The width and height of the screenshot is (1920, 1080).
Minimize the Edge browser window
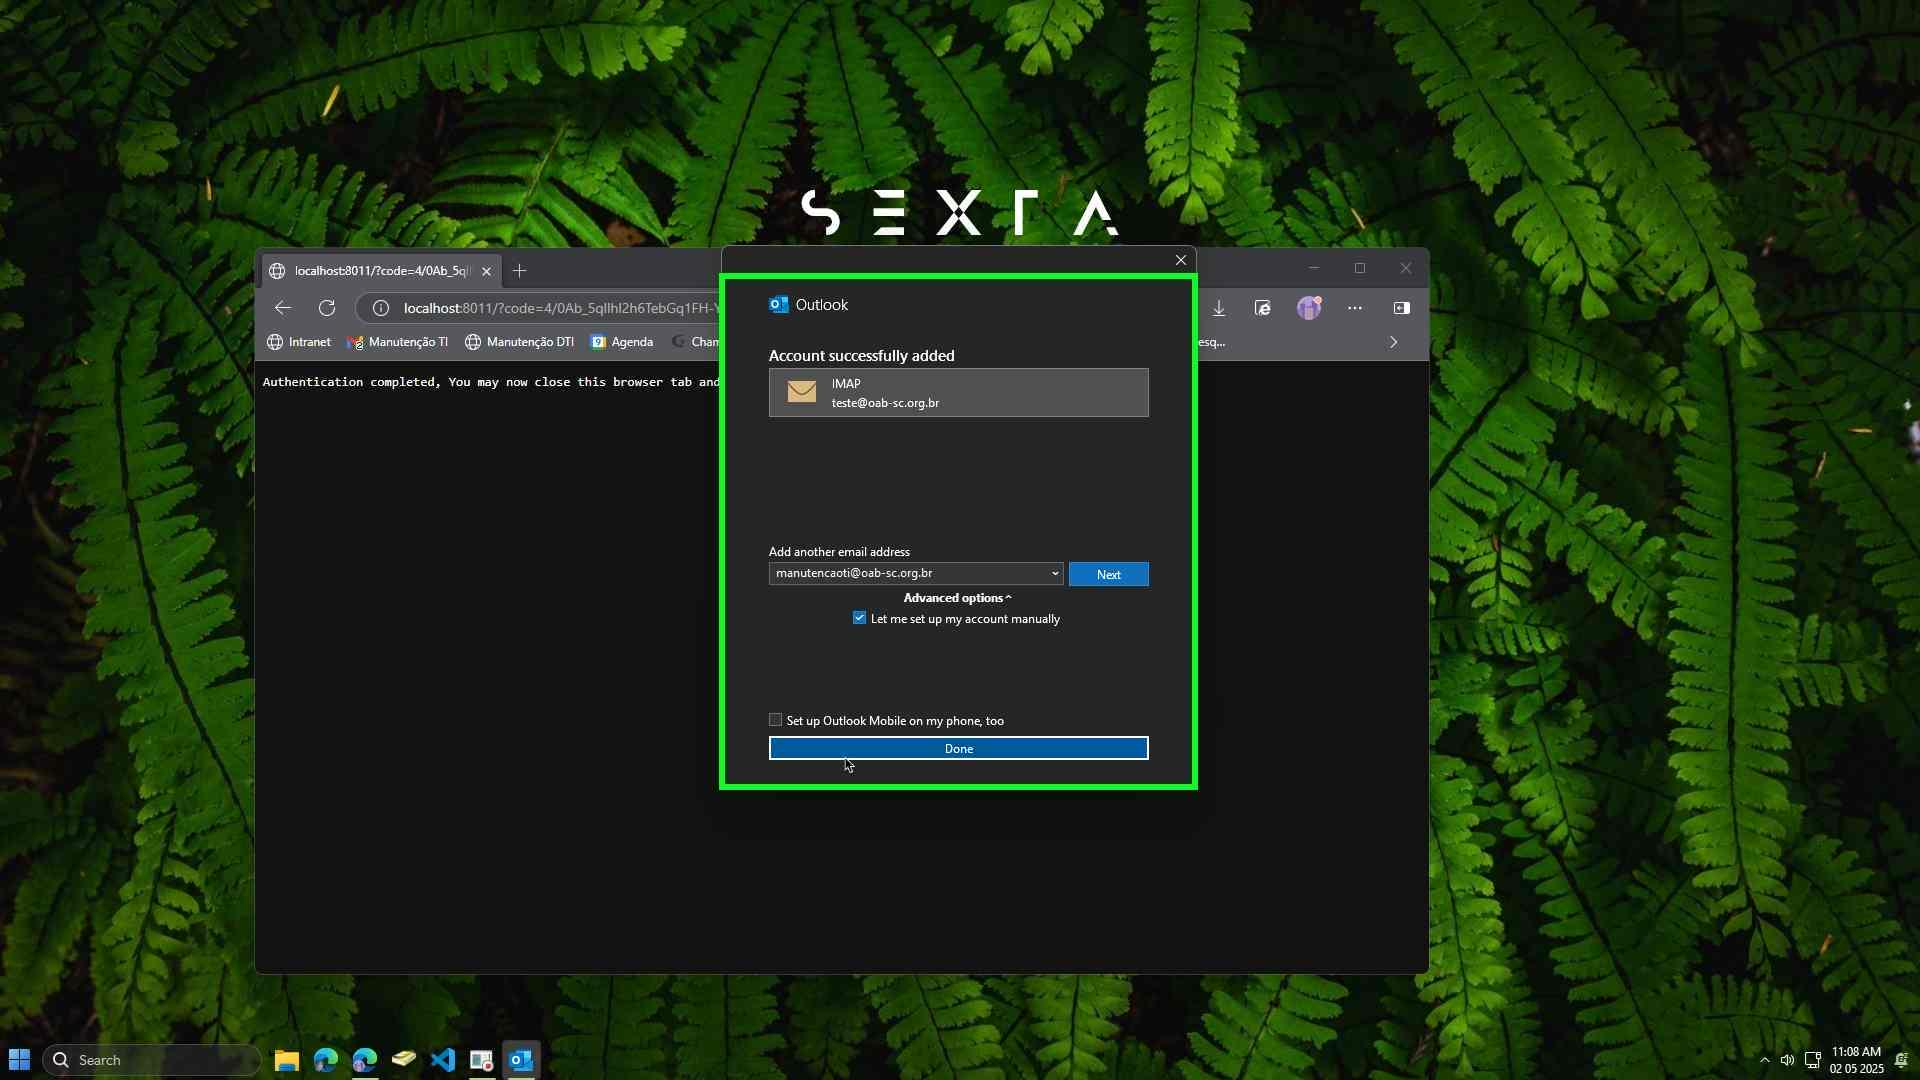(1314, 268)
